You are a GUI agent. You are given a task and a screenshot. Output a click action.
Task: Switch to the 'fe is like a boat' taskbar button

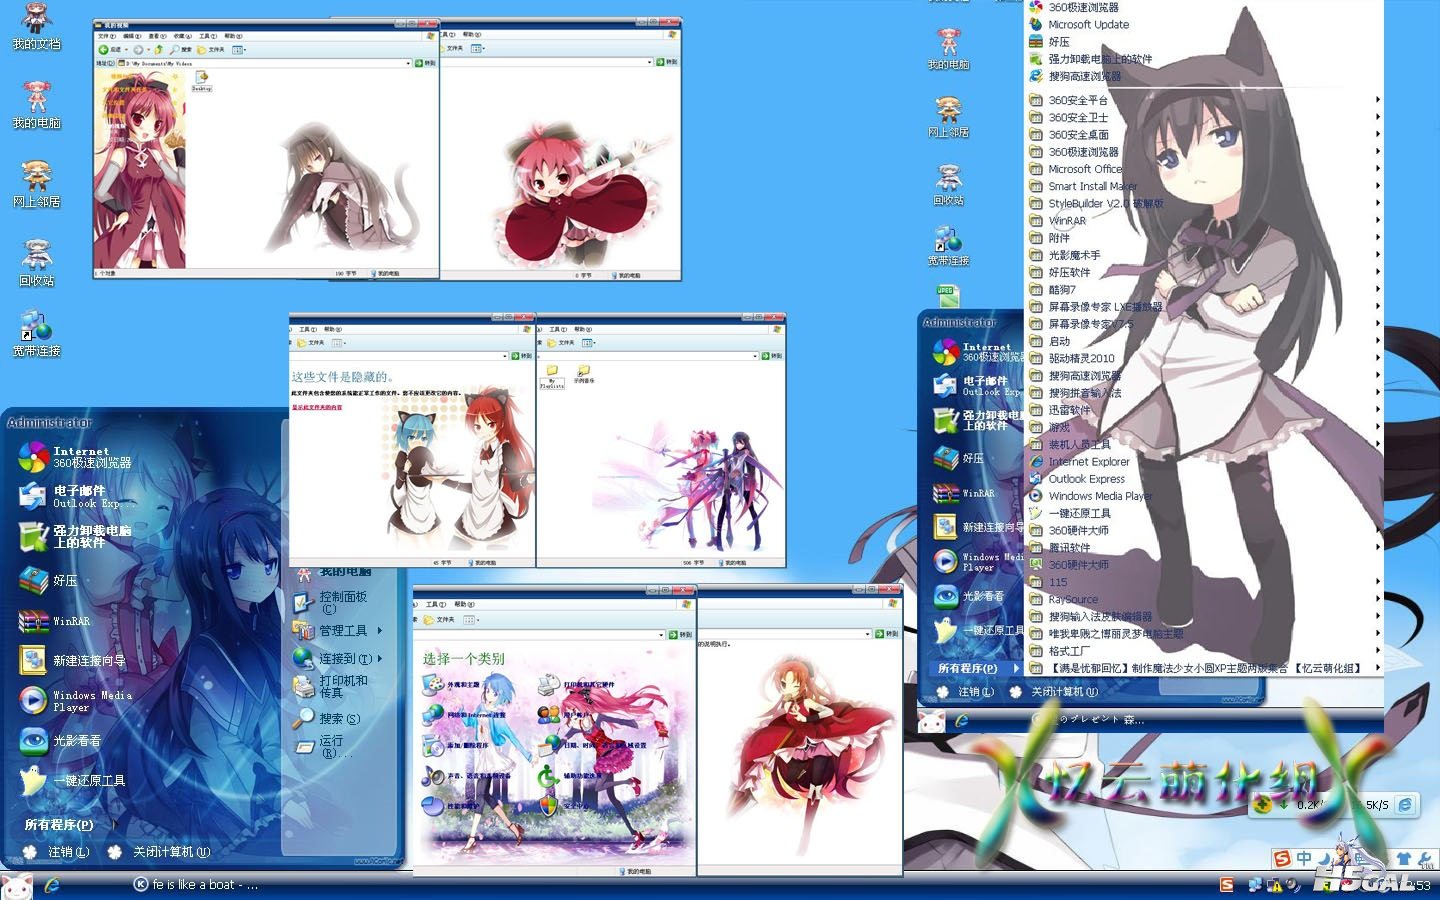pyautogui.click(x=197, y=885)
